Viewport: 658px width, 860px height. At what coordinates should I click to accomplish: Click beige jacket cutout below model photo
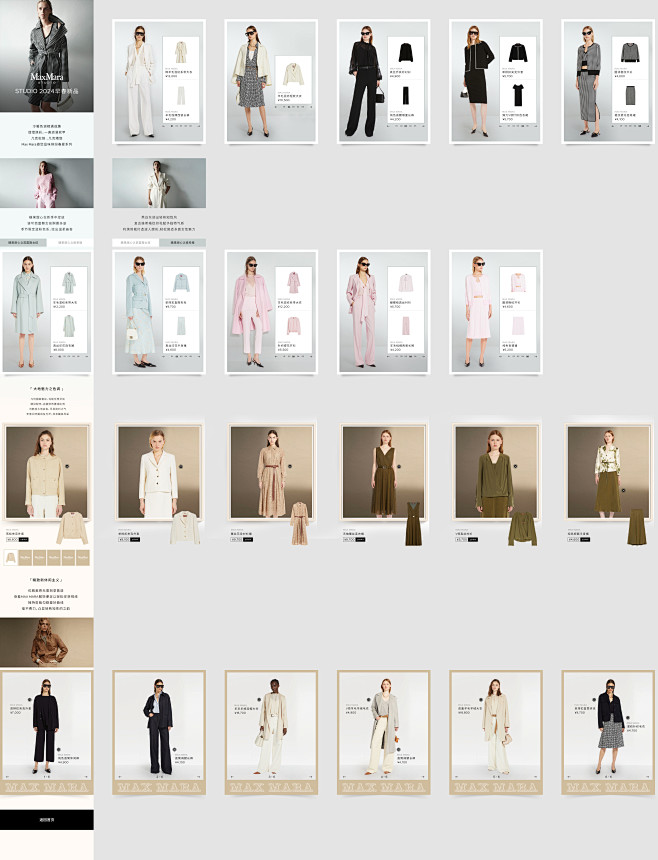(x=72, y=528)
